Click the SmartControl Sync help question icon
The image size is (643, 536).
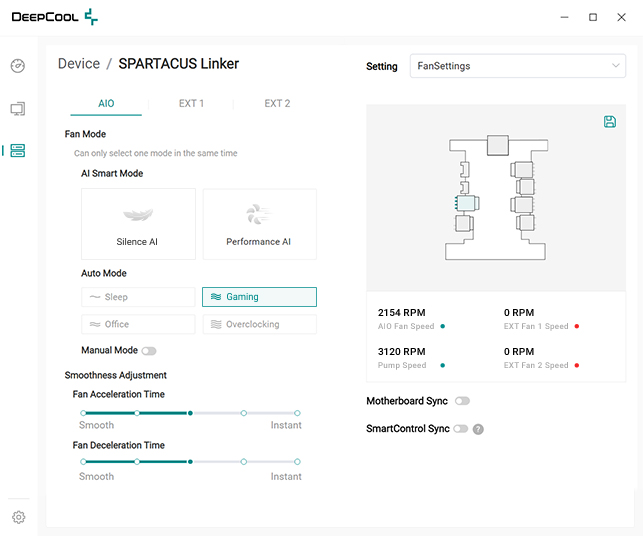tap(478, 429)
